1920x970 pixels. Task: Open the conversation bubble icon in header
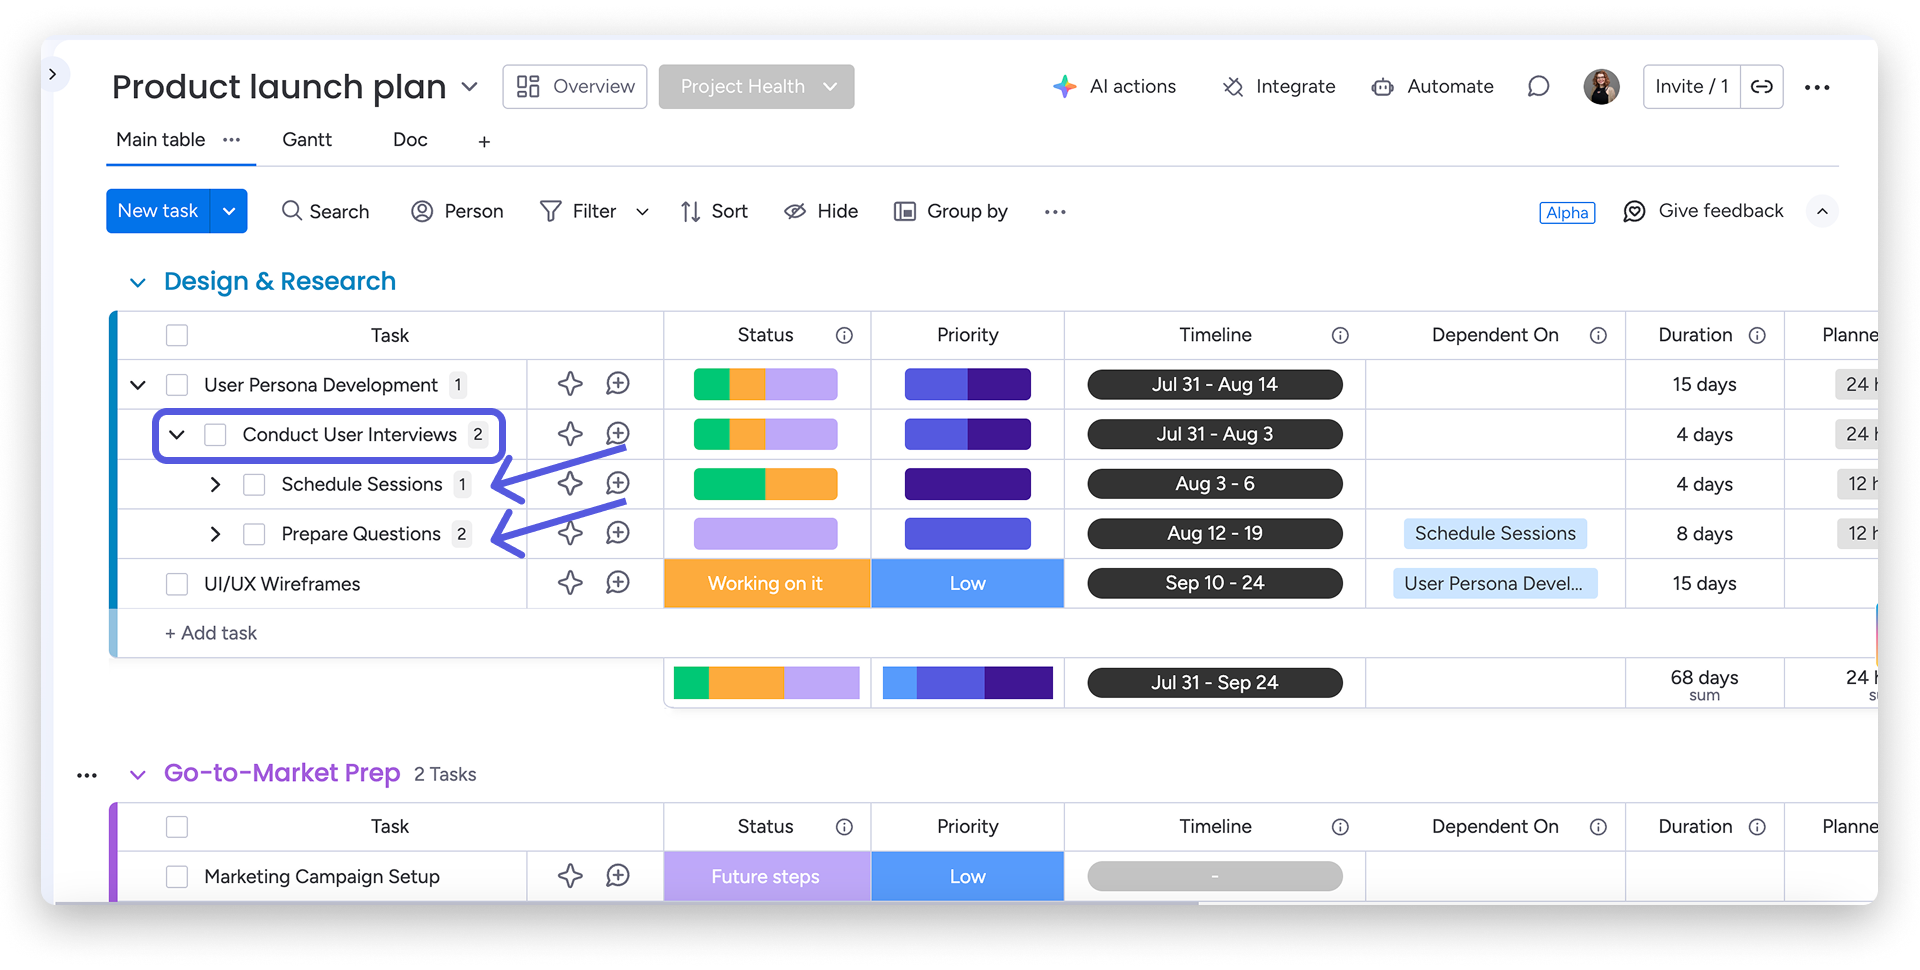pos(1538,87)
